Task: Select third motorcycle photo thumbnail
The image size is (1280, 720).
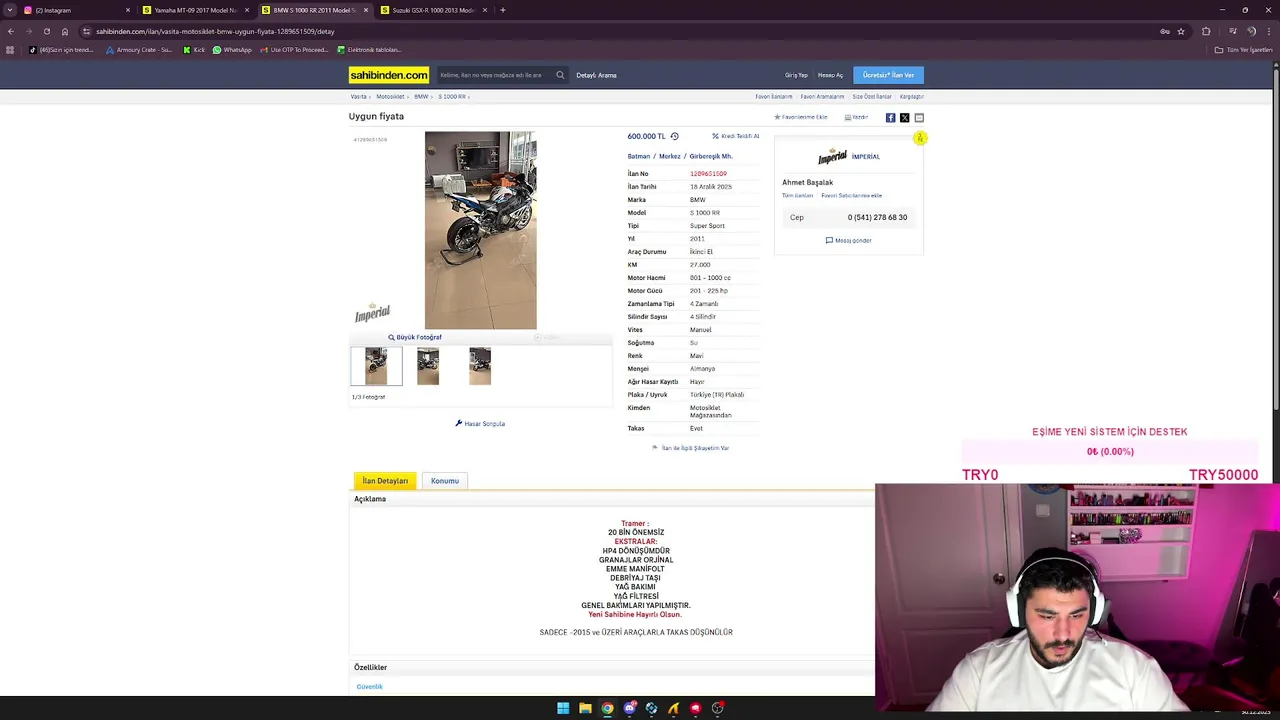Action: click(x=480, y=366)
